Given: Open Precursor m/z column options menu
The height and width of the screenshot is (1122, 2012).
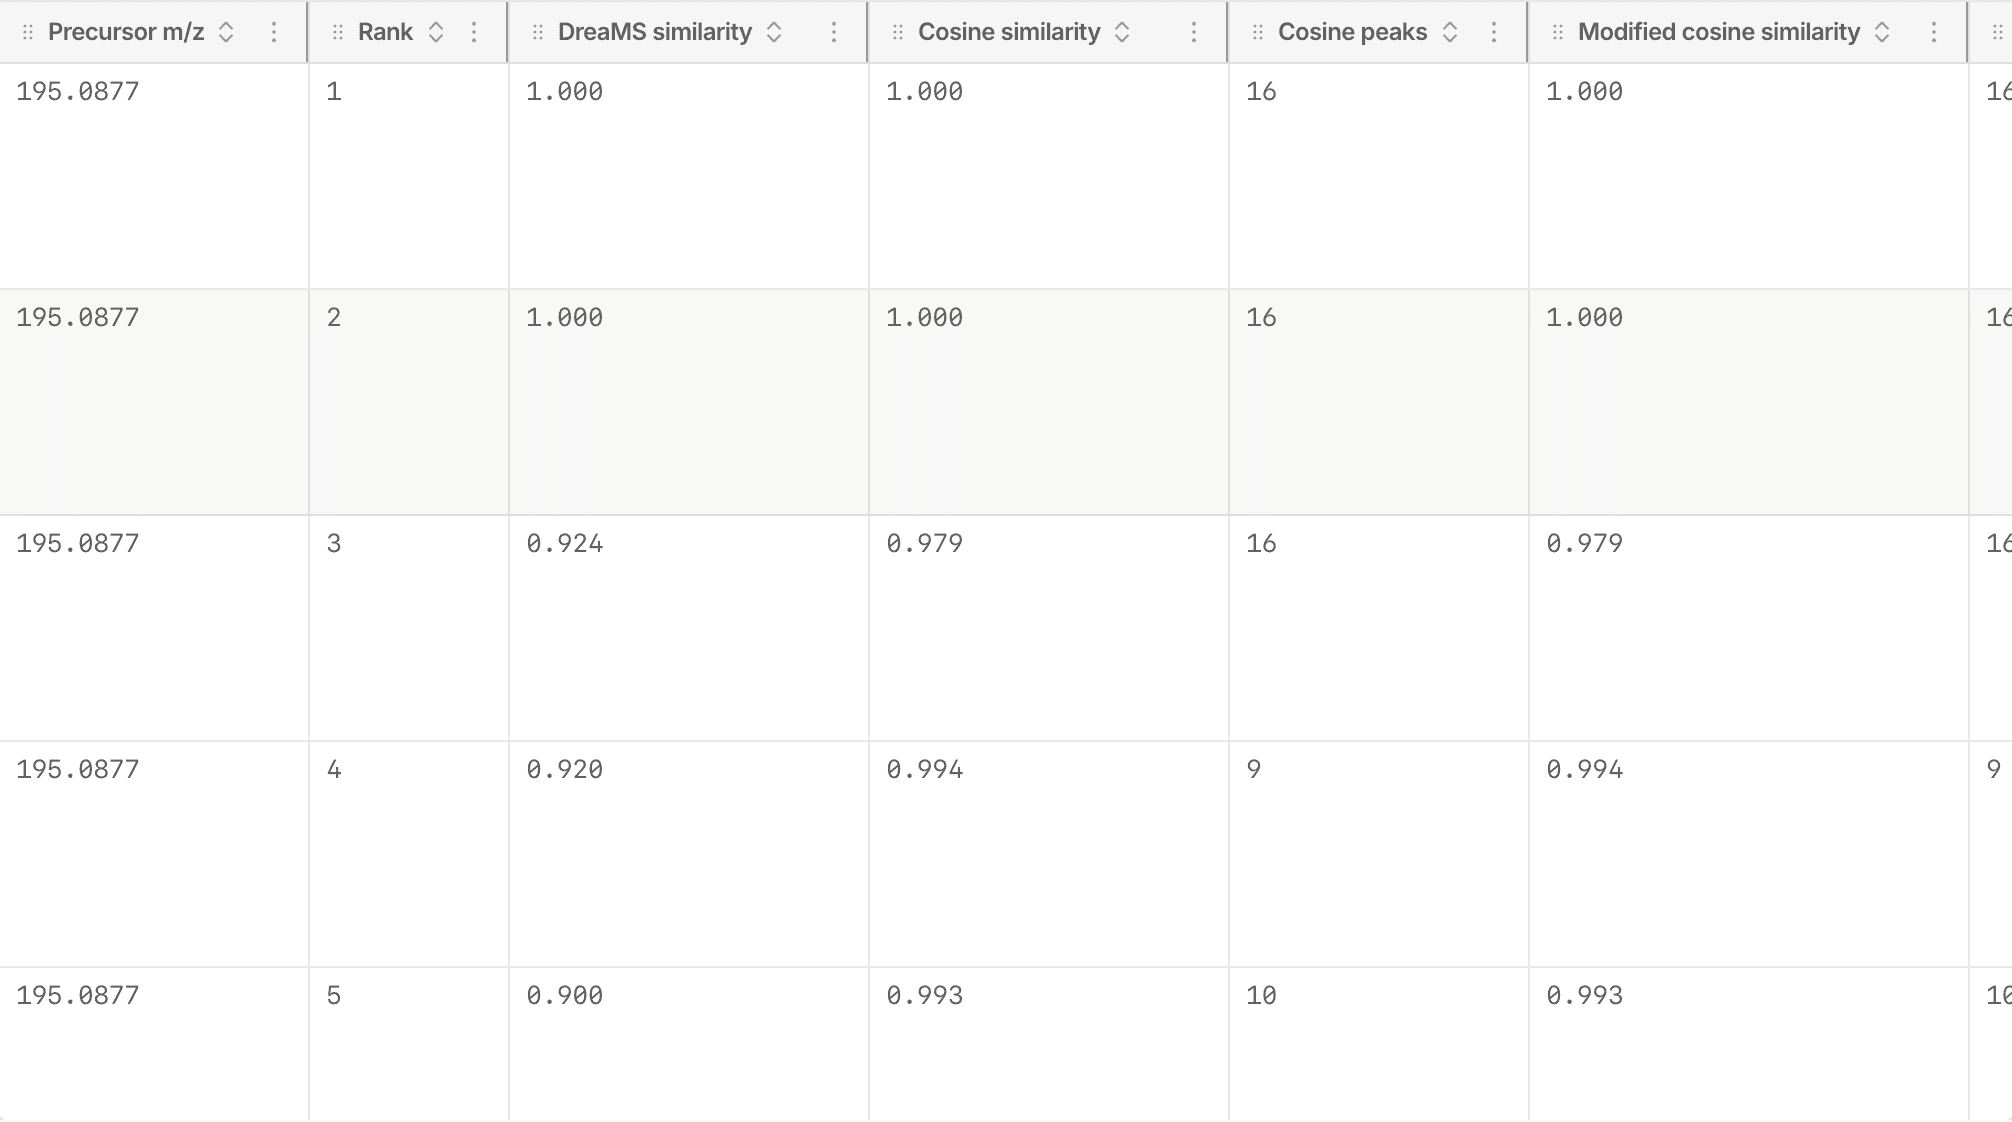Looking at the screenshot, I should point(274,32).
